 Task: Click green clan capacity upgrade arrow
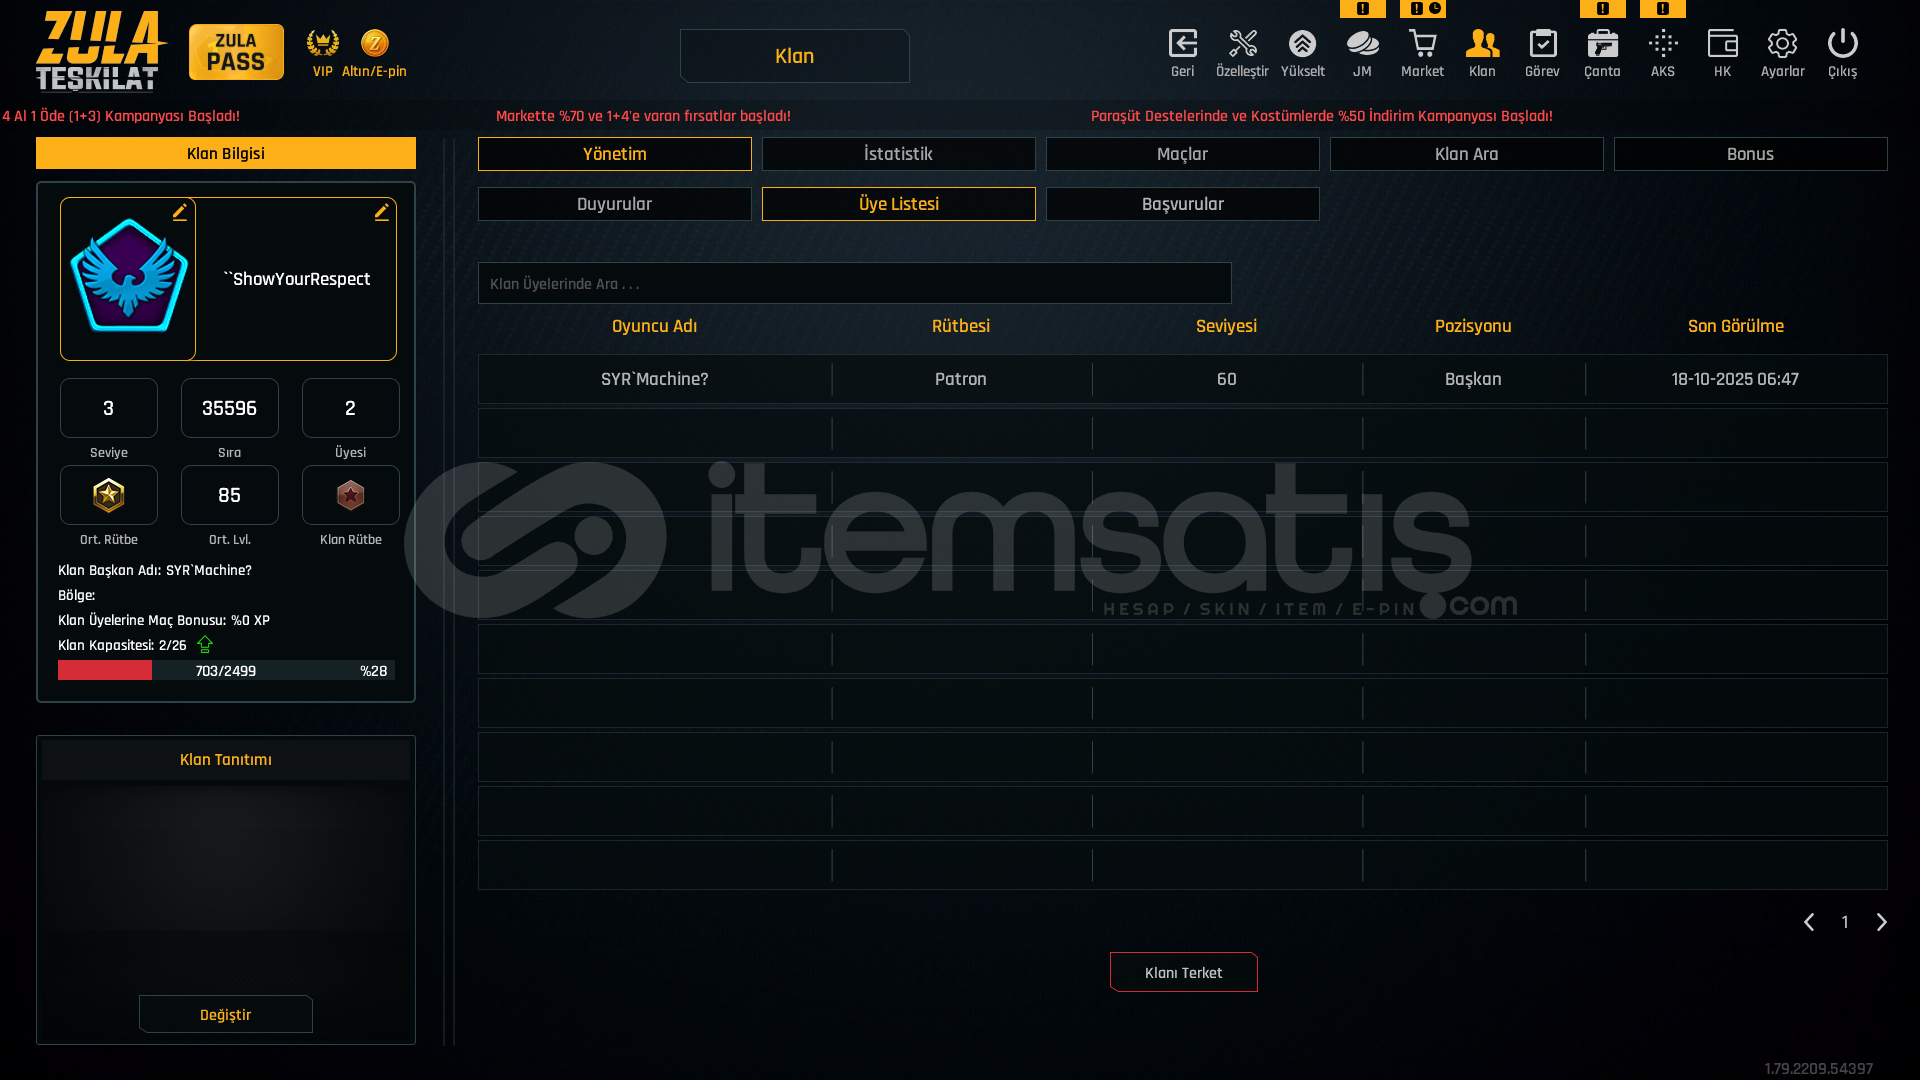pyautogui.click(x=205, y=645)
